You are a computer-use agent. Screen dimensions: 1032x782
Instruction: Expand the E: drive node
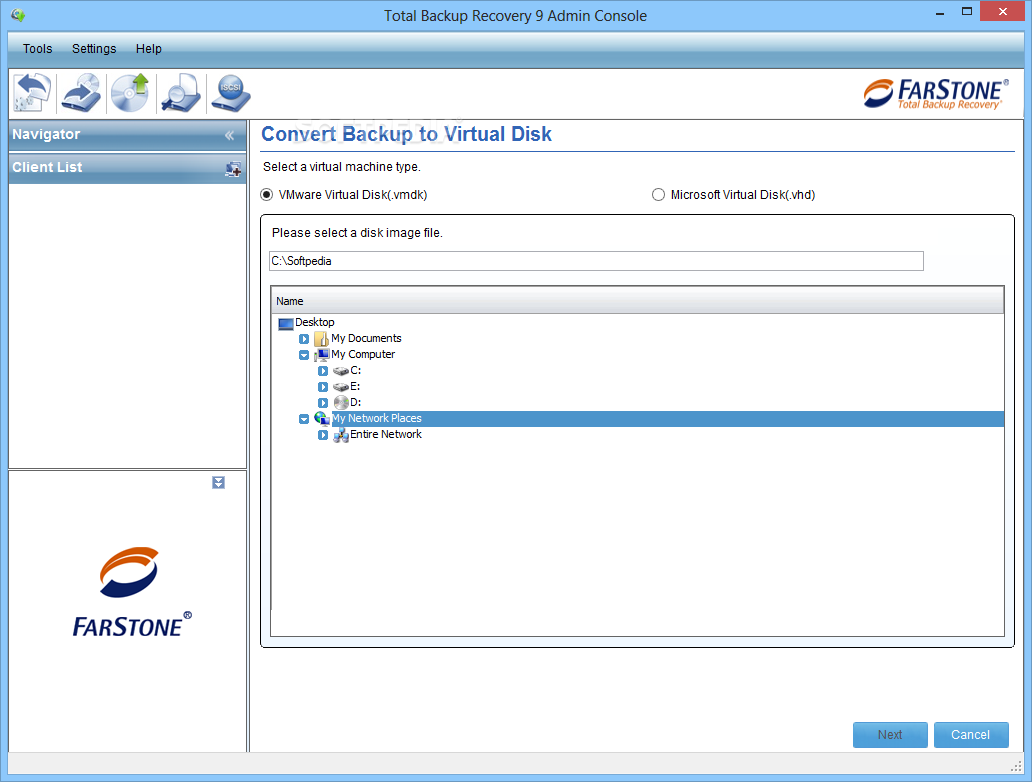[322, 387]
